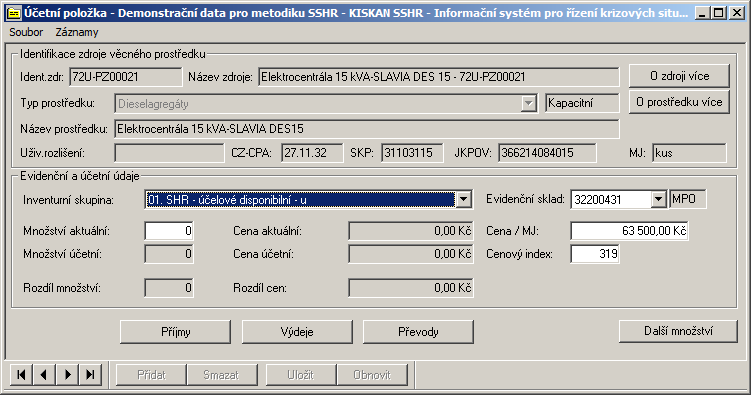Click the CZ-CPA field 27.11.32
This screenshot has height=395, width=751.
[x=312, y=153]
